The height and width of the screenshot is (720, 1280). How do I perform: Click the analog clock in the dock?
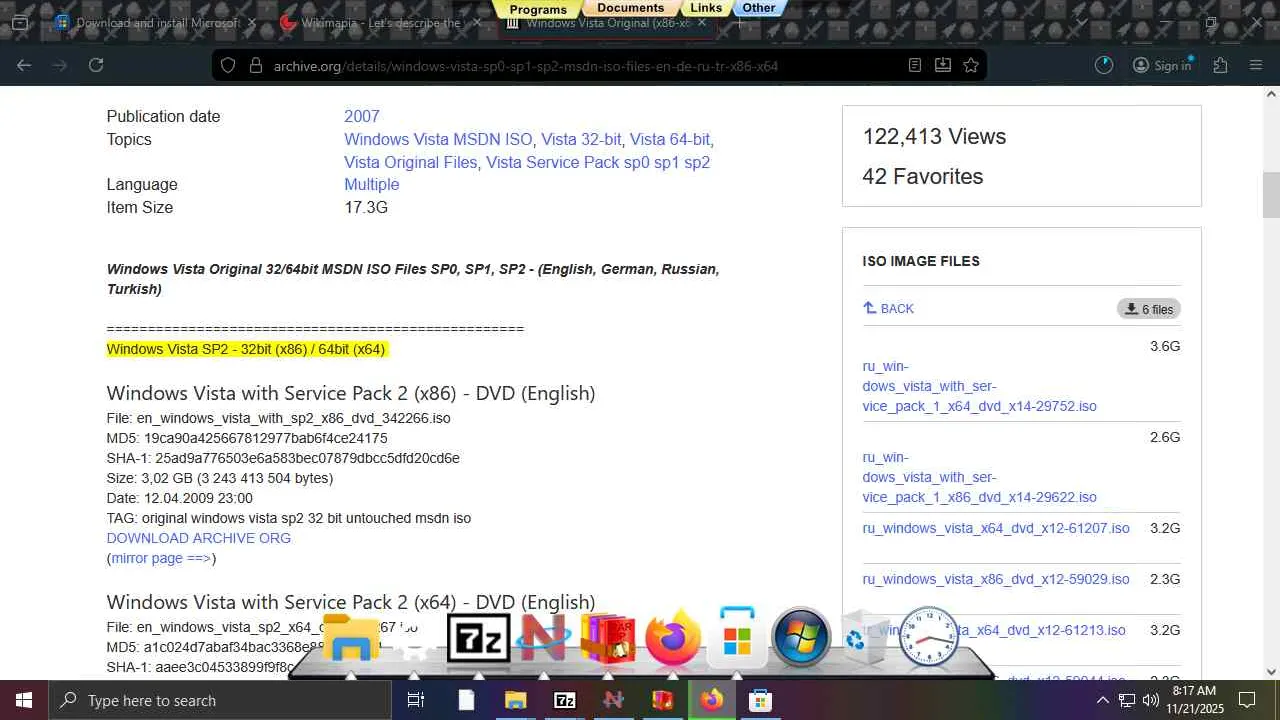point(929,637)
